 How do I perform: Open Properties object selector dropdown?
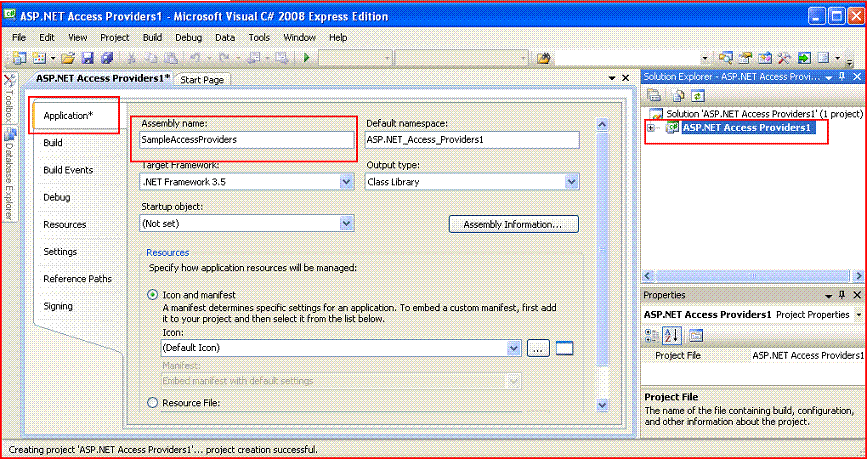(858, 314)
